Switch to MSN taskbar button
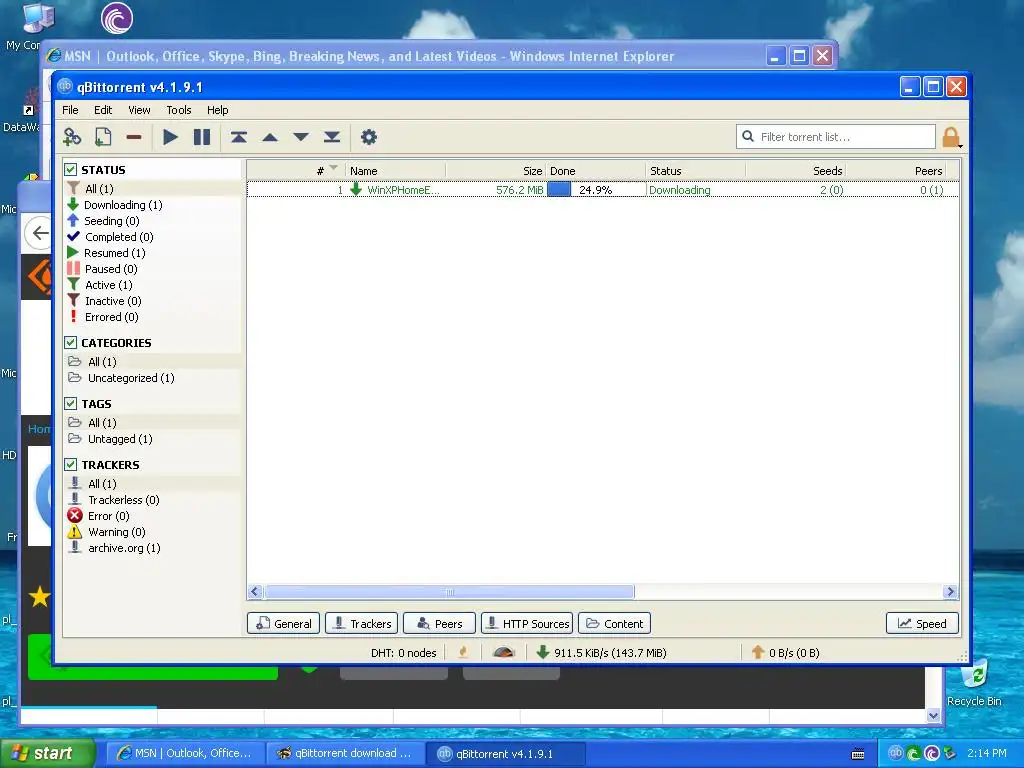This screenshot has height=768, width=1024. point(185,753)
